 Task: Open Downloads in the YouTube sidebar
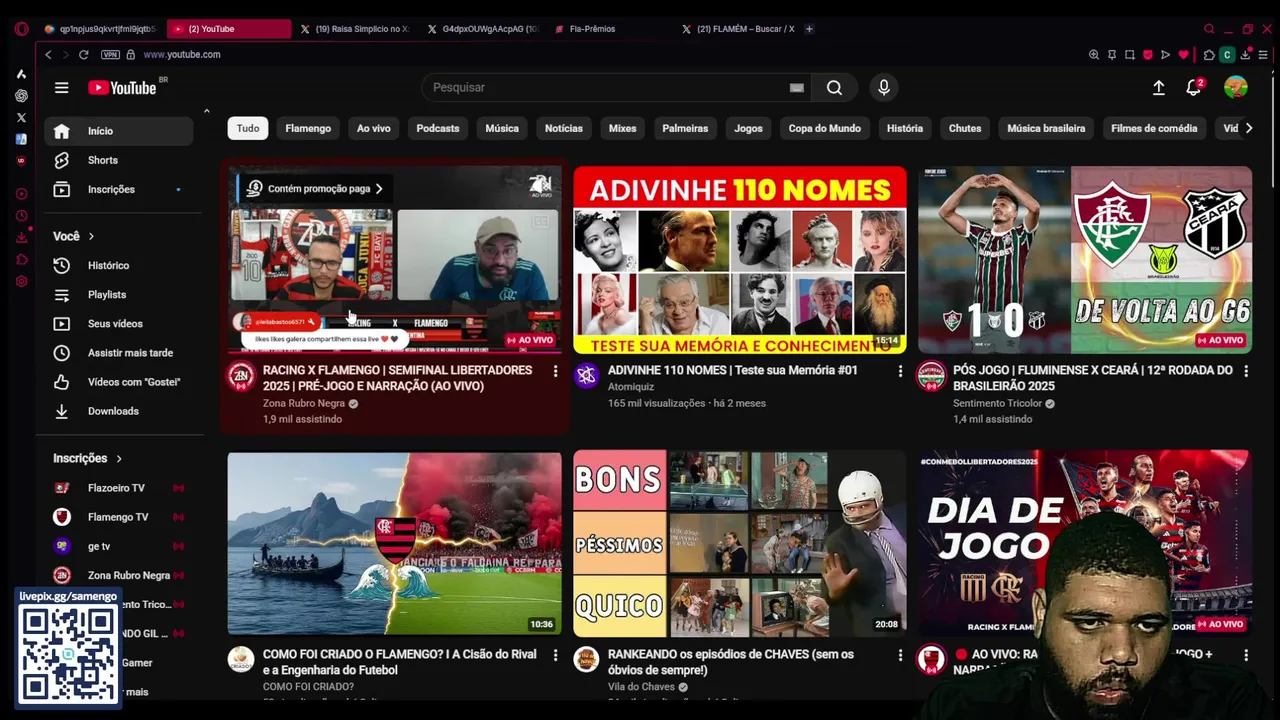click(119, 411)
